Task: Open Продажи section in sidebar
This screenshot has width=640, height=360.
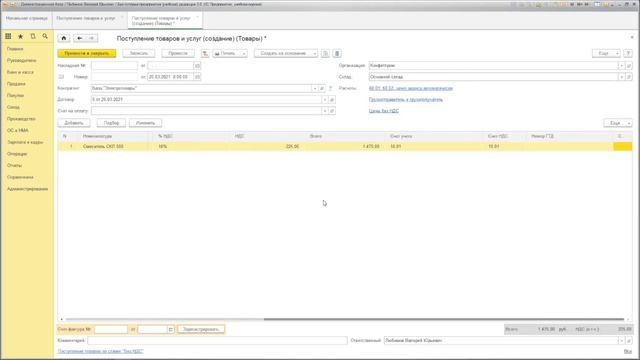Action: 16,84
